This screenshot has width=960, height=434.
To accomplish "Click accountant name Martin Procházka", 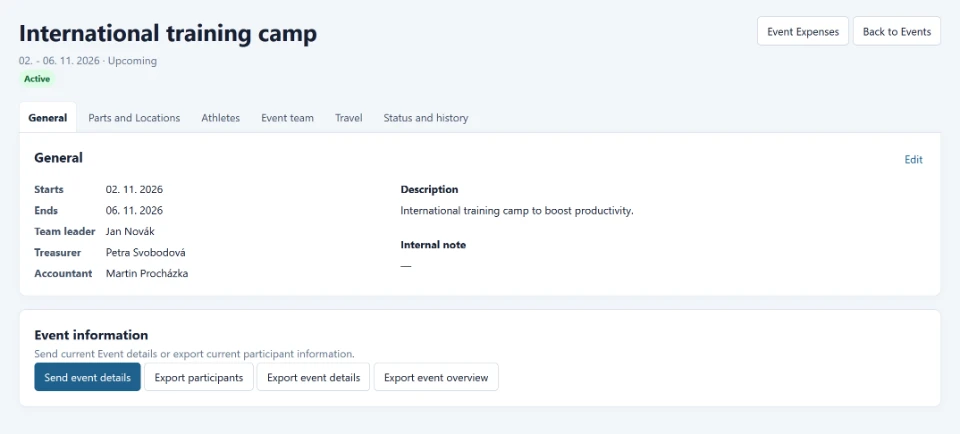I will pos(147,273).
